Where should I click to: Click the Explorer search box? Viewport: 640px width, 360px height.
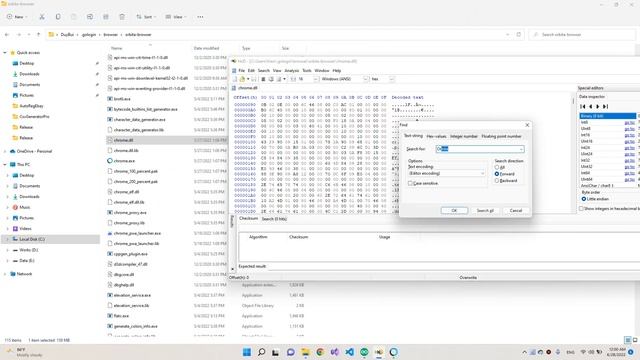point(582,35)
